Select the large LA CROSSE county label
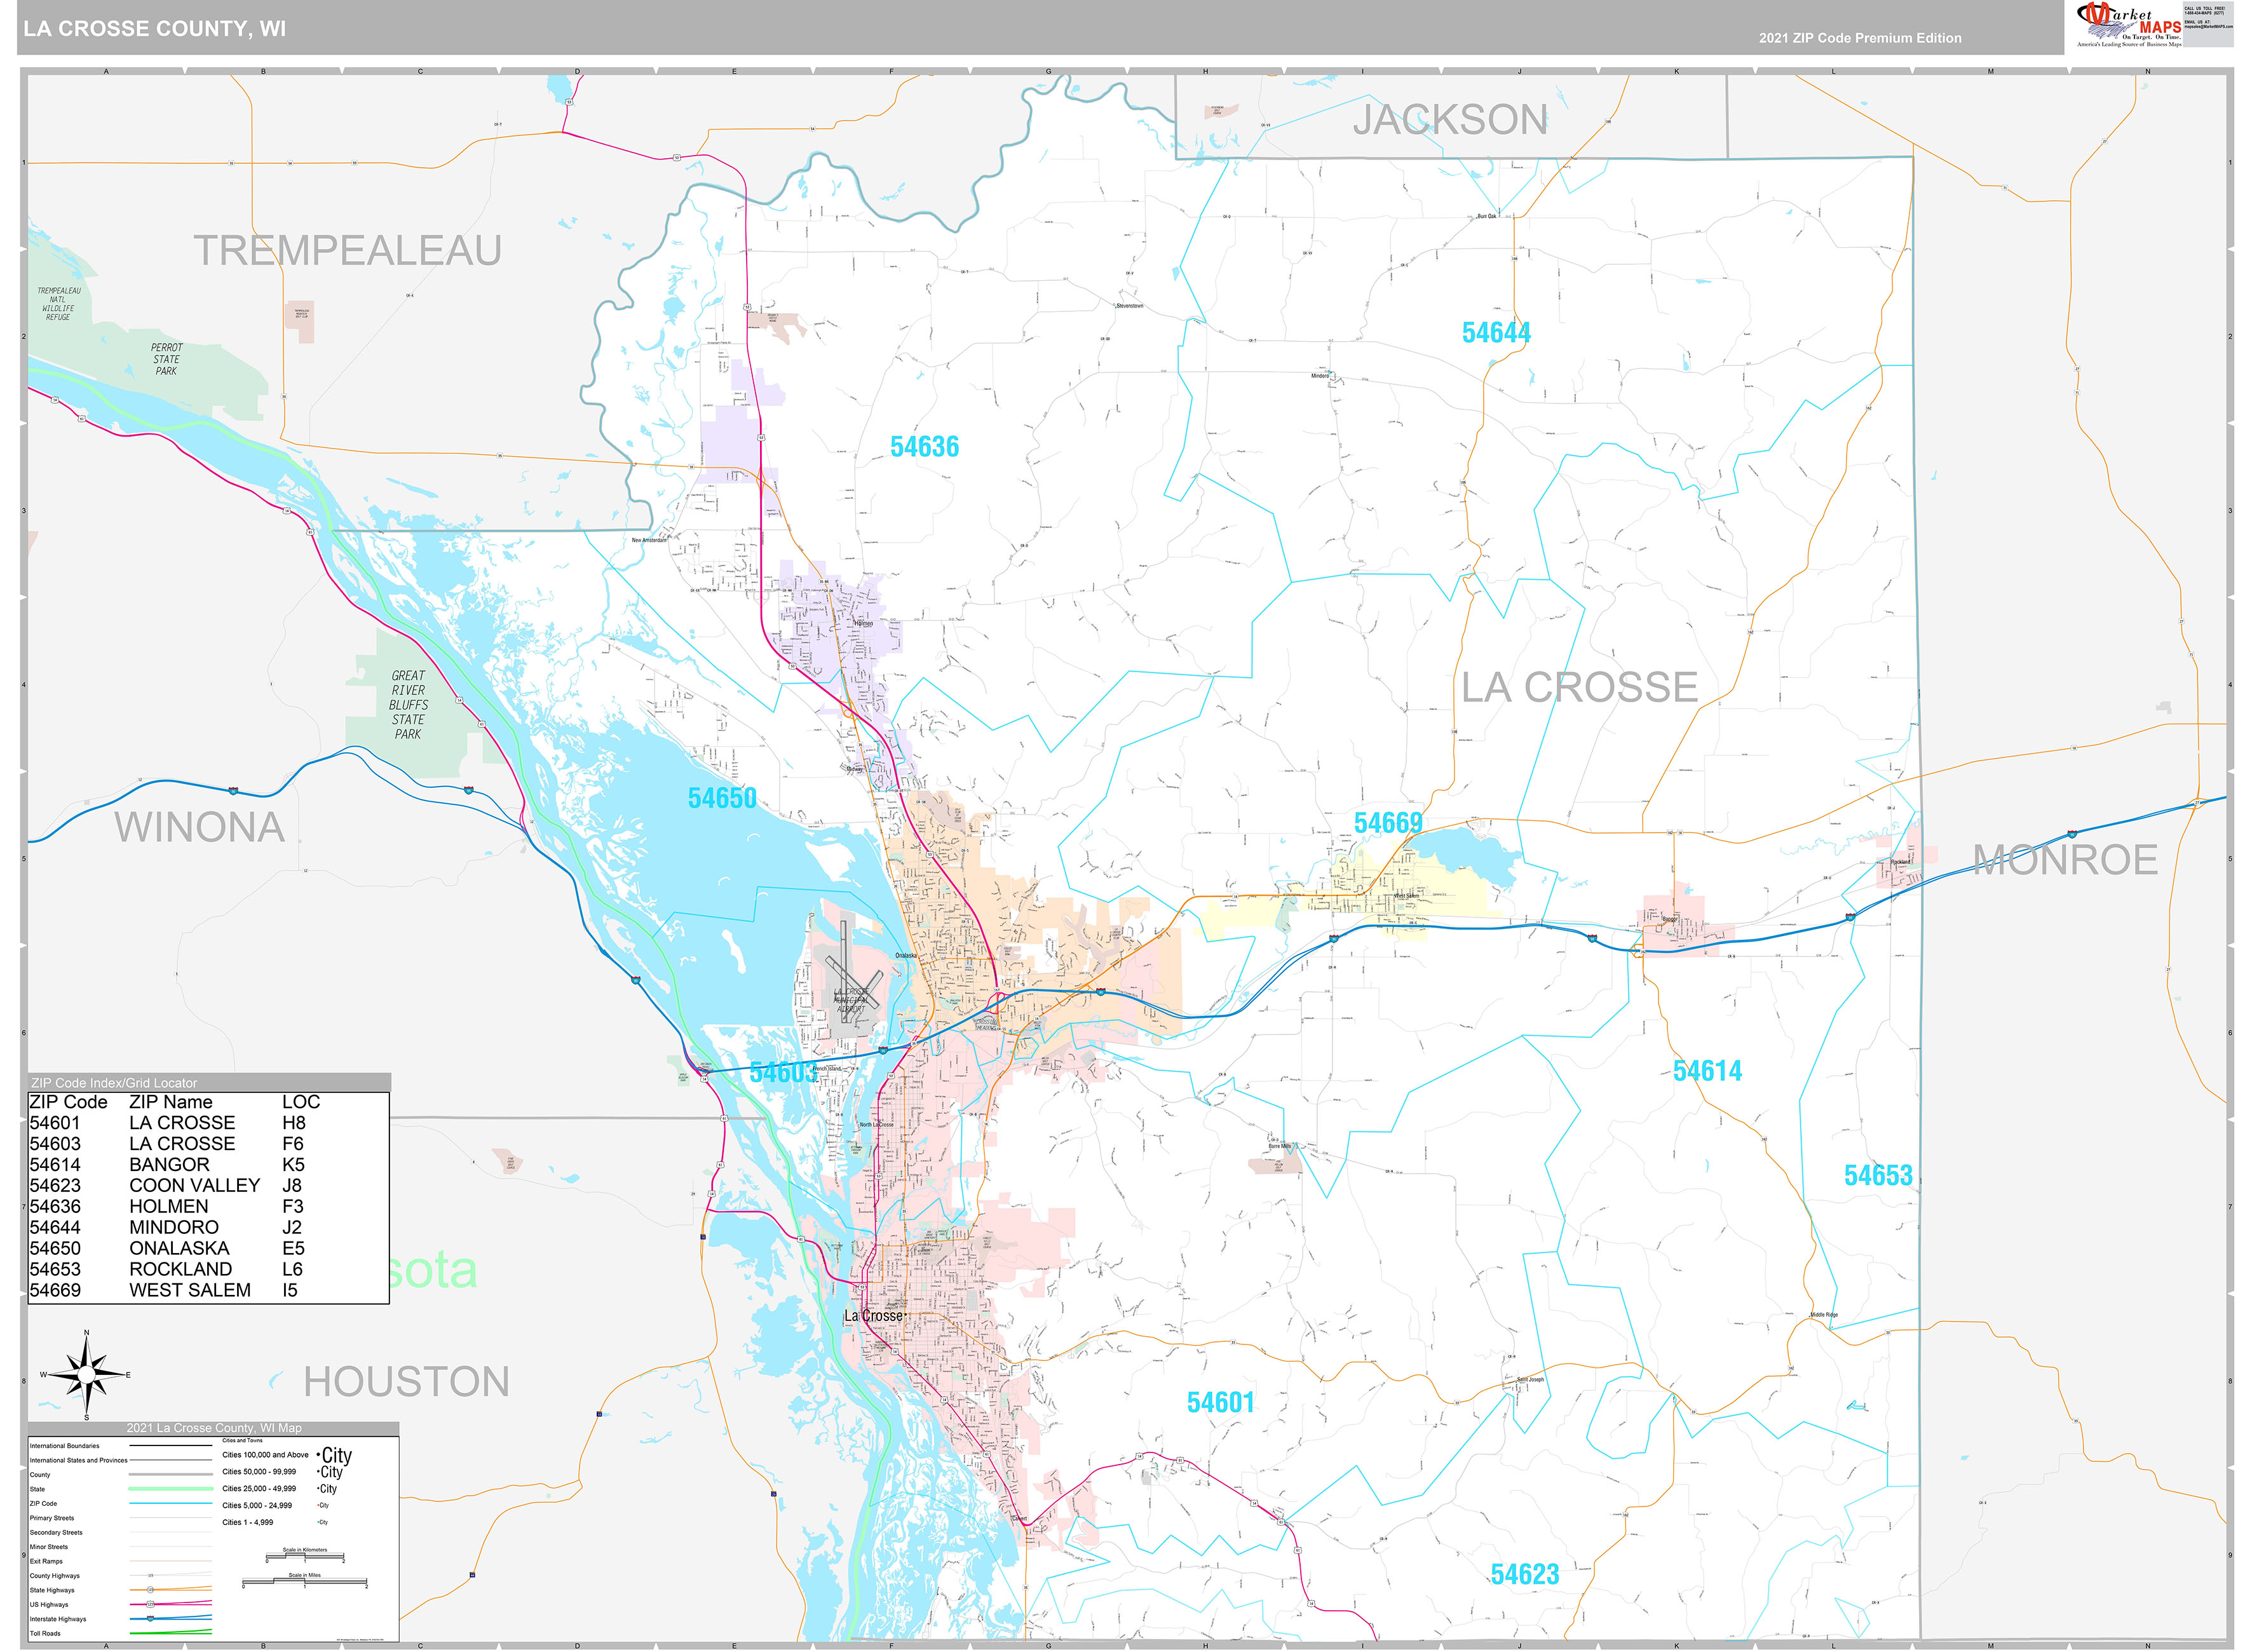The height and width of the screenshot is (1652, 2245). tap(1580, 687)
